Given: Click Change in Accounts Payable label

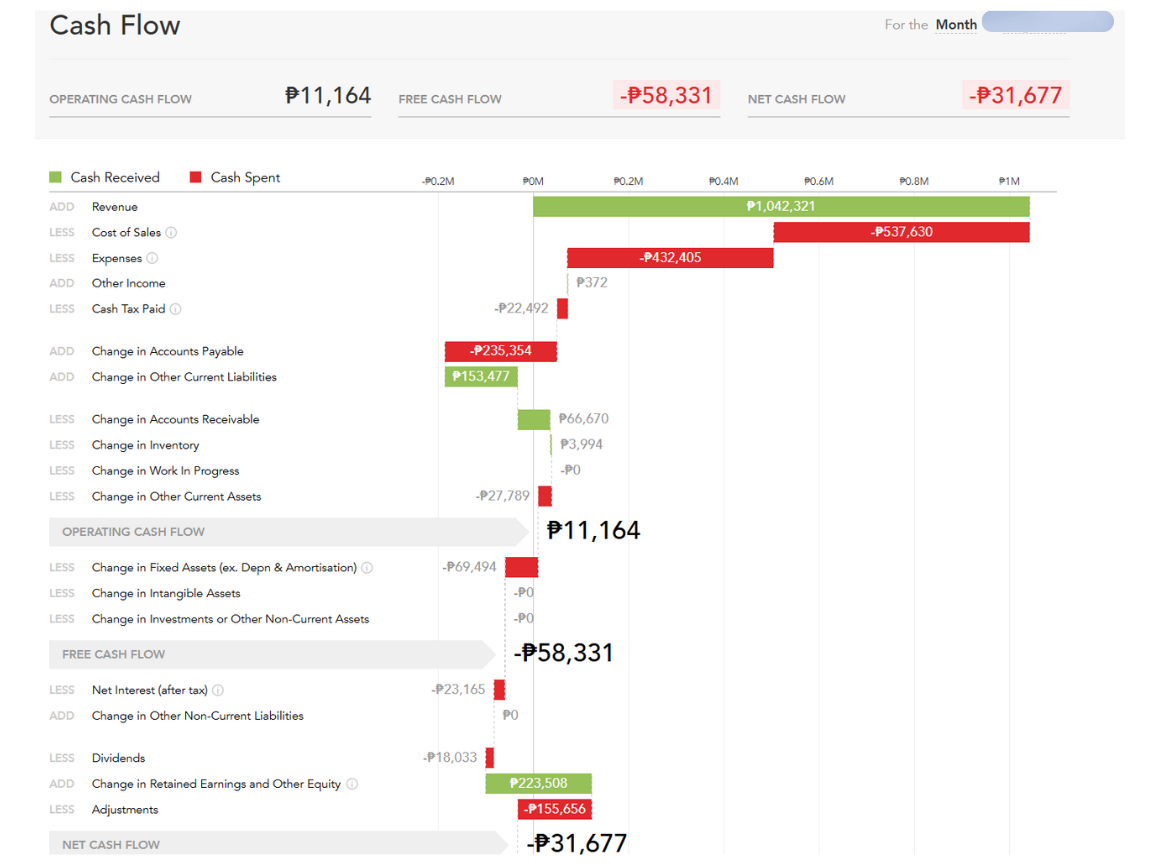Looking at the screenshot, I should [x=168, y=351].
